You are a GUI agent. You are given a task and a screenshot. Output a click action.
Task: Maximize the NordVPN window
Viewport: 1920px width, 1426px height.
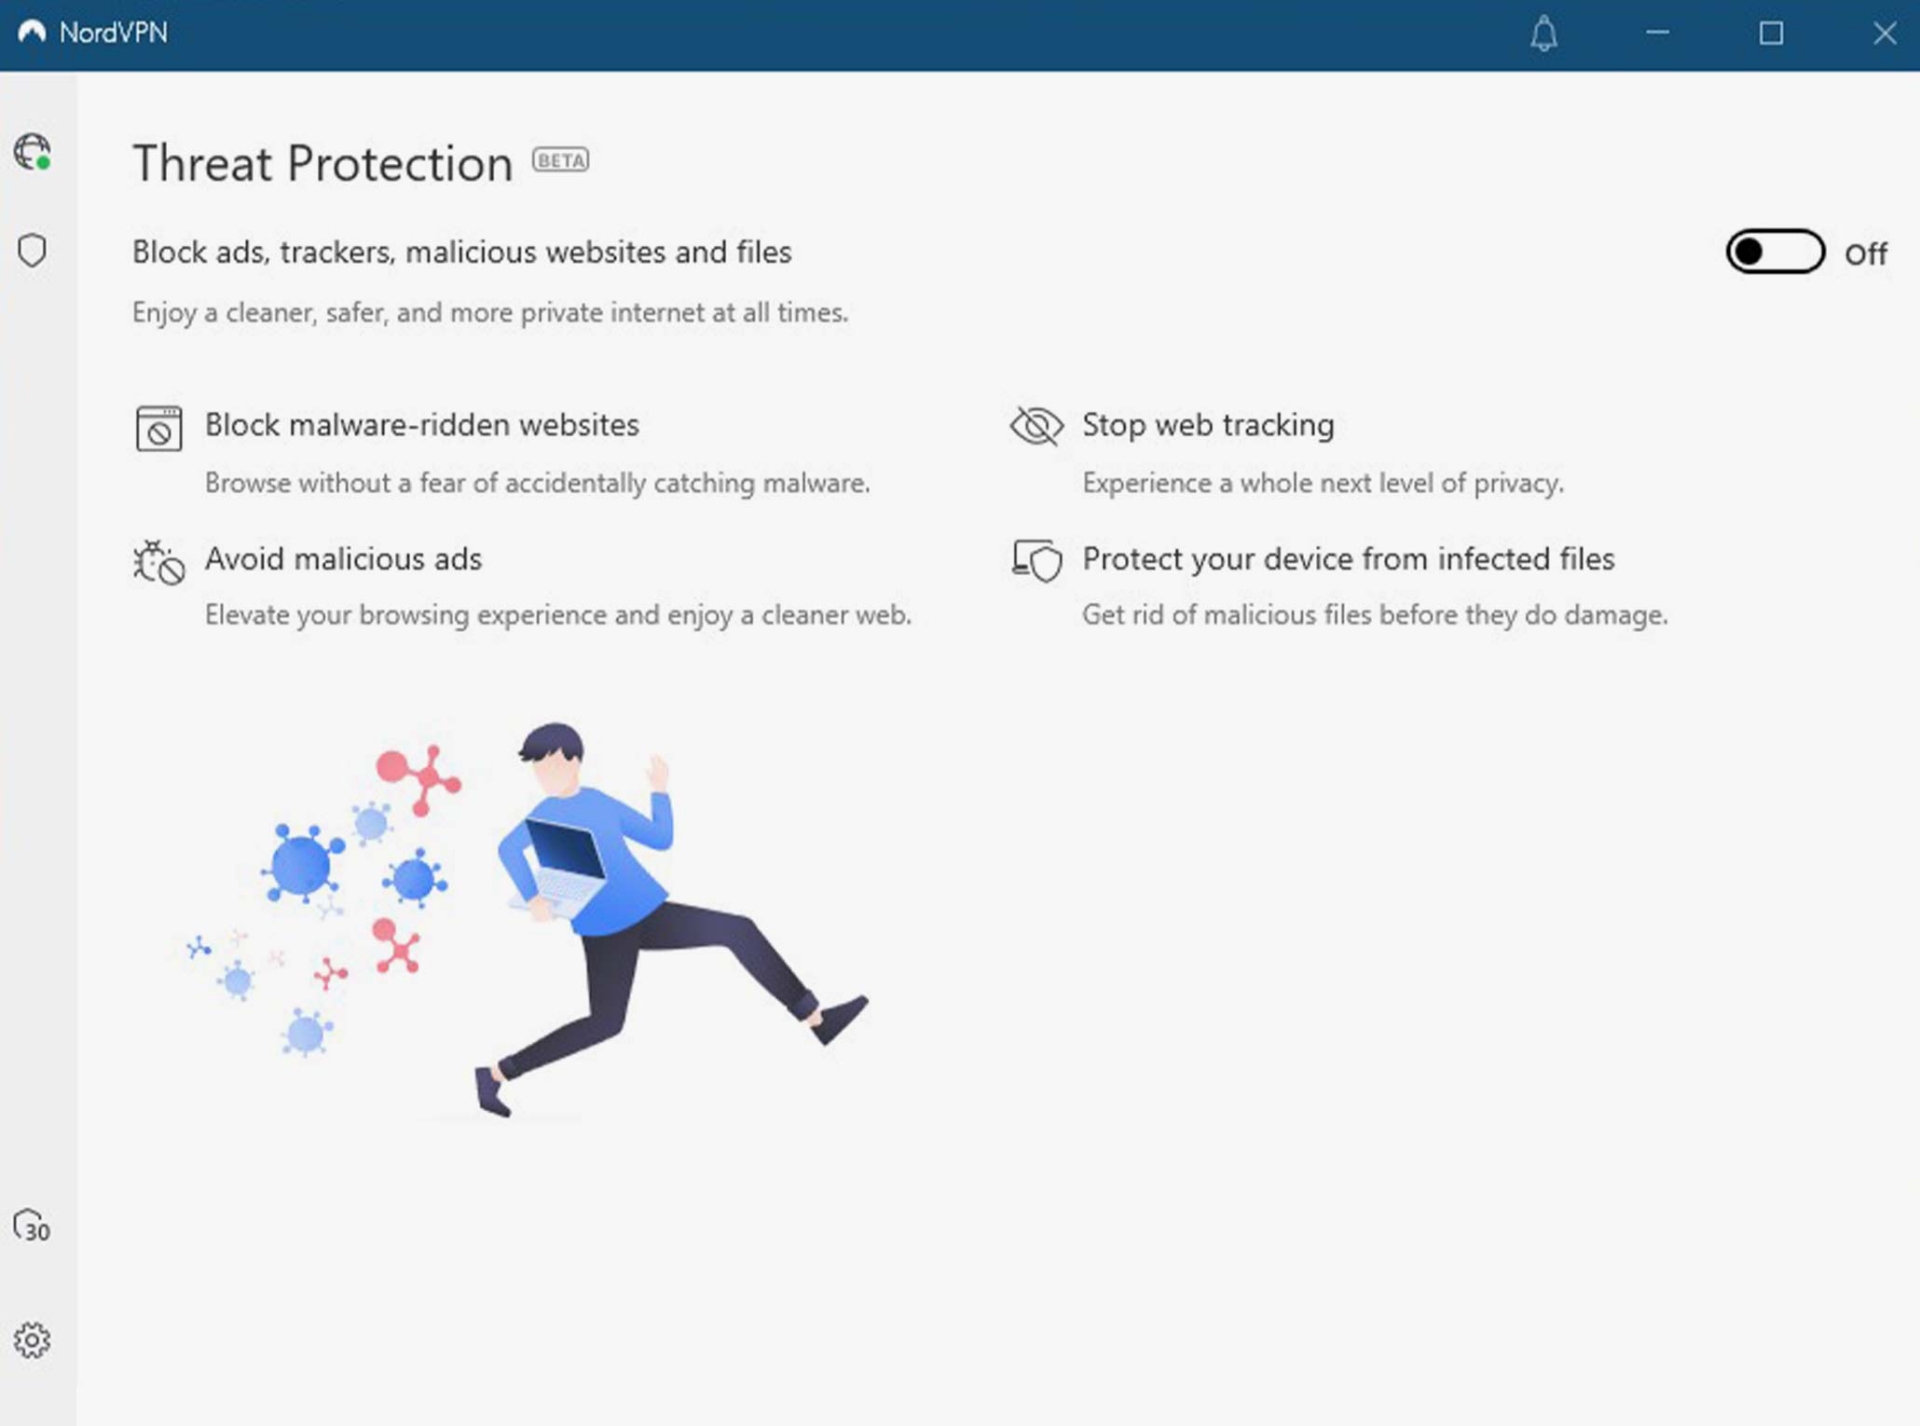[1771, 33]
